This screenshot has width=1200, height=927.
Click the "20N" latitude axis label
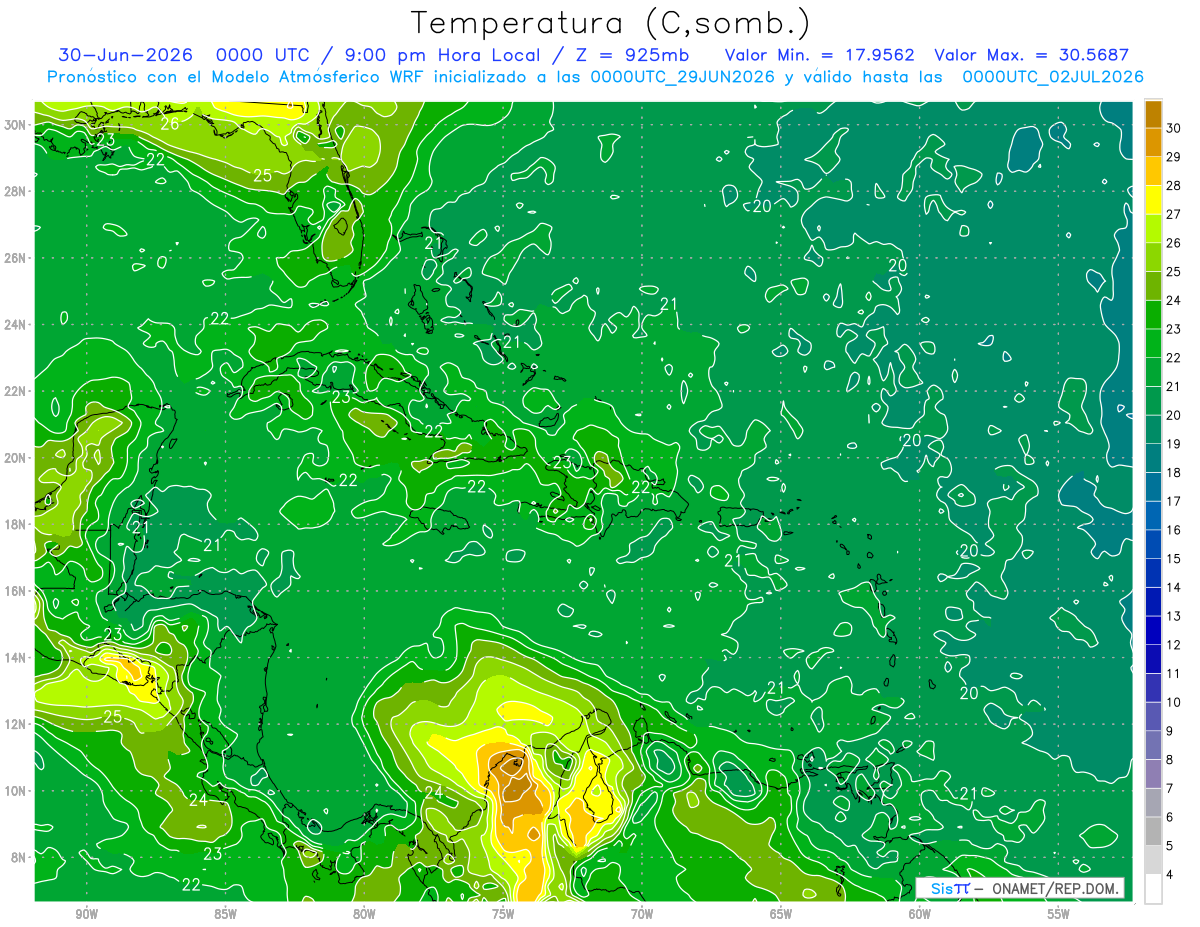click(16, 458)
